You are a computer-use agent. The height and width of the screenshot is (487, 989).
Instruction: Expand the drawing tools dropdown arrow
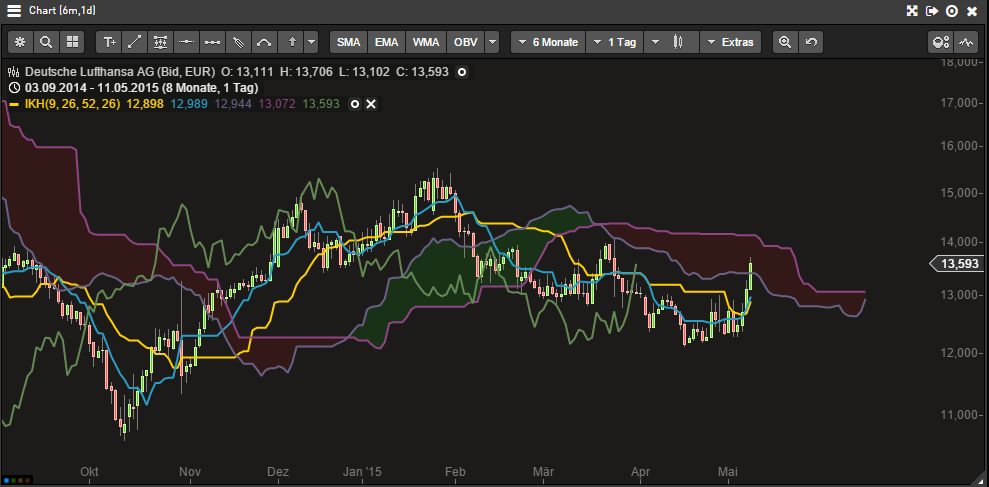[x=312, y=42]
